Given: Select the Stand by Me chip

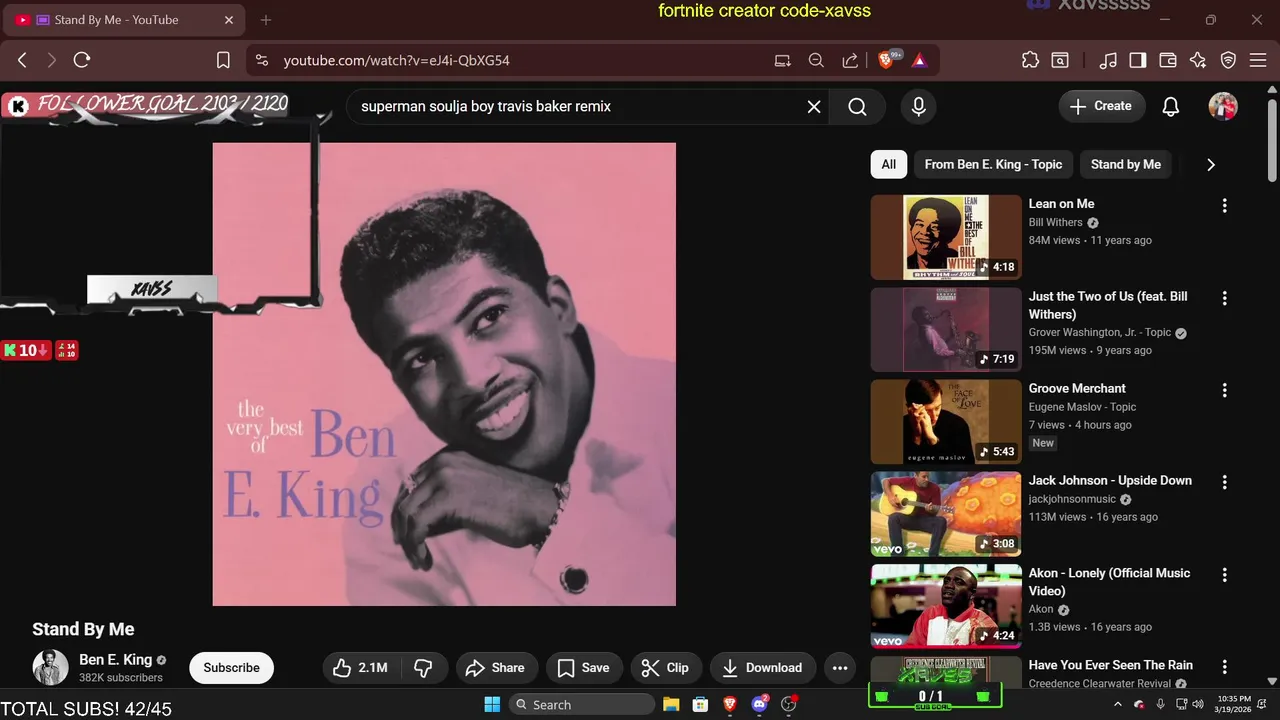Looking at the screenshot, I should pyautogui.click(x=1126, y=164).
